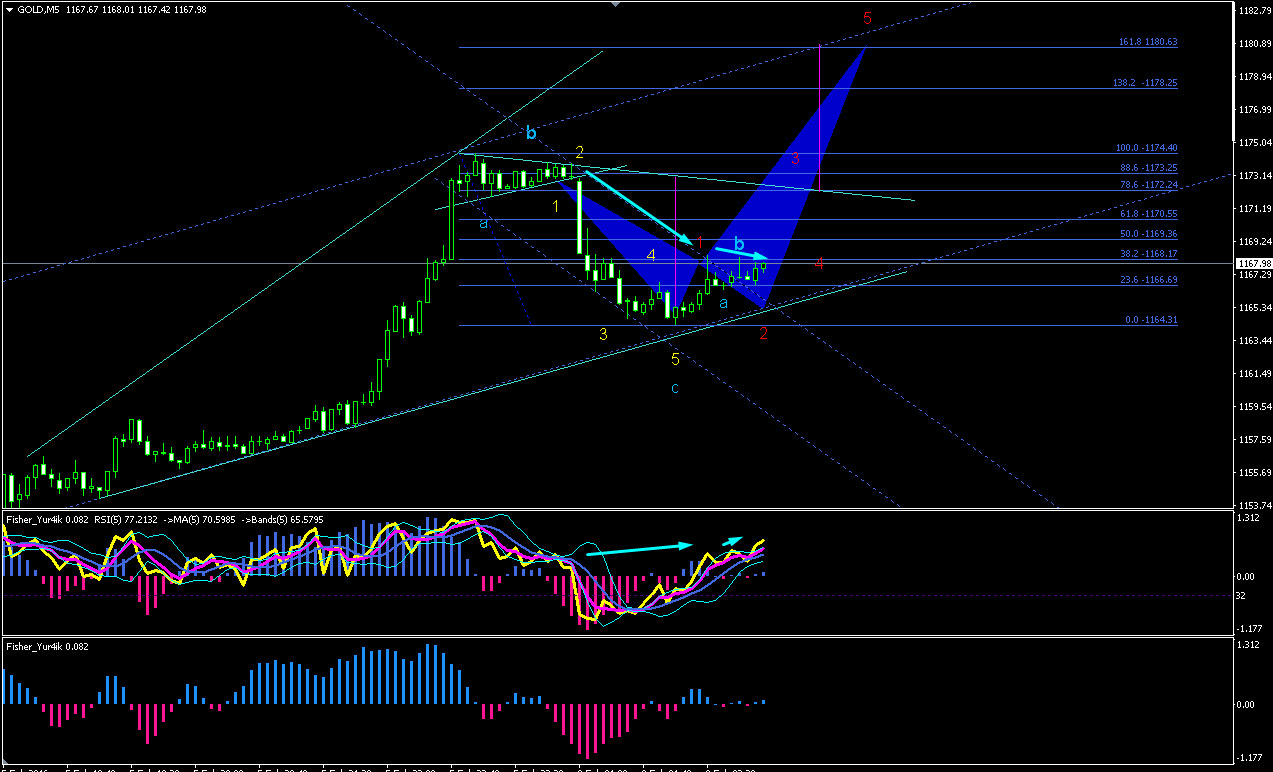The image size is (1273, 772).
Task: Select the long cyan arrow below yellow 2
Action: click(x=638, y=207)
